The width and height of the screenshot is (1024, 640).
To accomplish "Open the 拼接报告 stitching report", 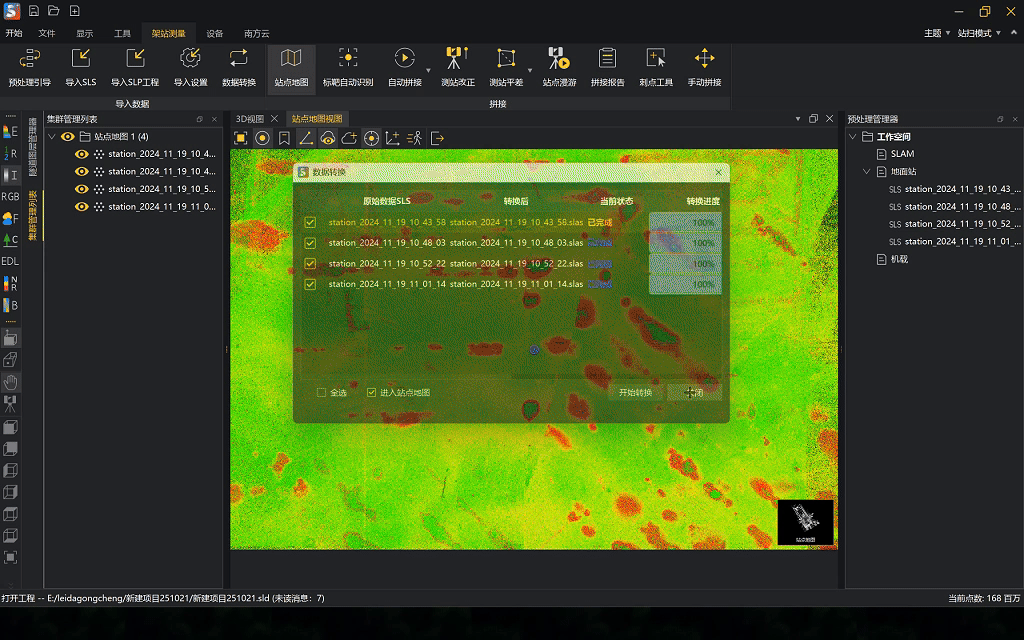I will pos(607,66).
